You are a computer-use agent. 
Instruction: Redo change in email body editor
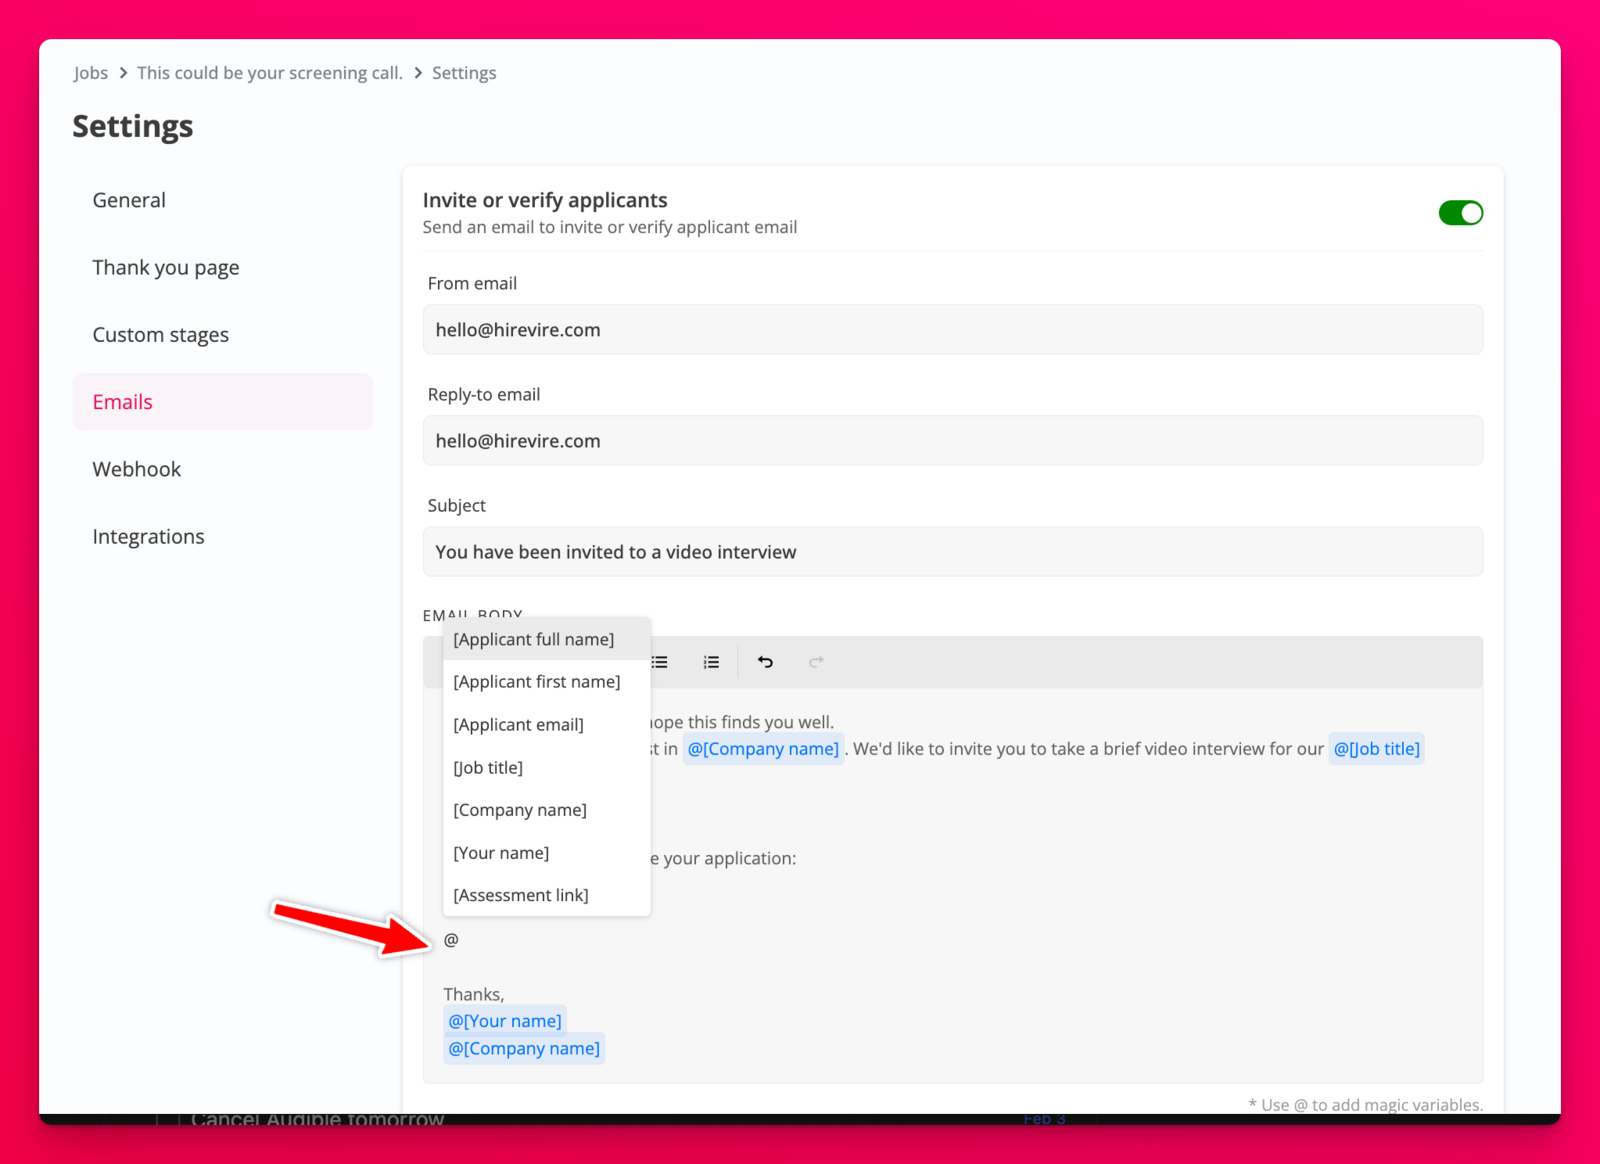tap(816, 661)
